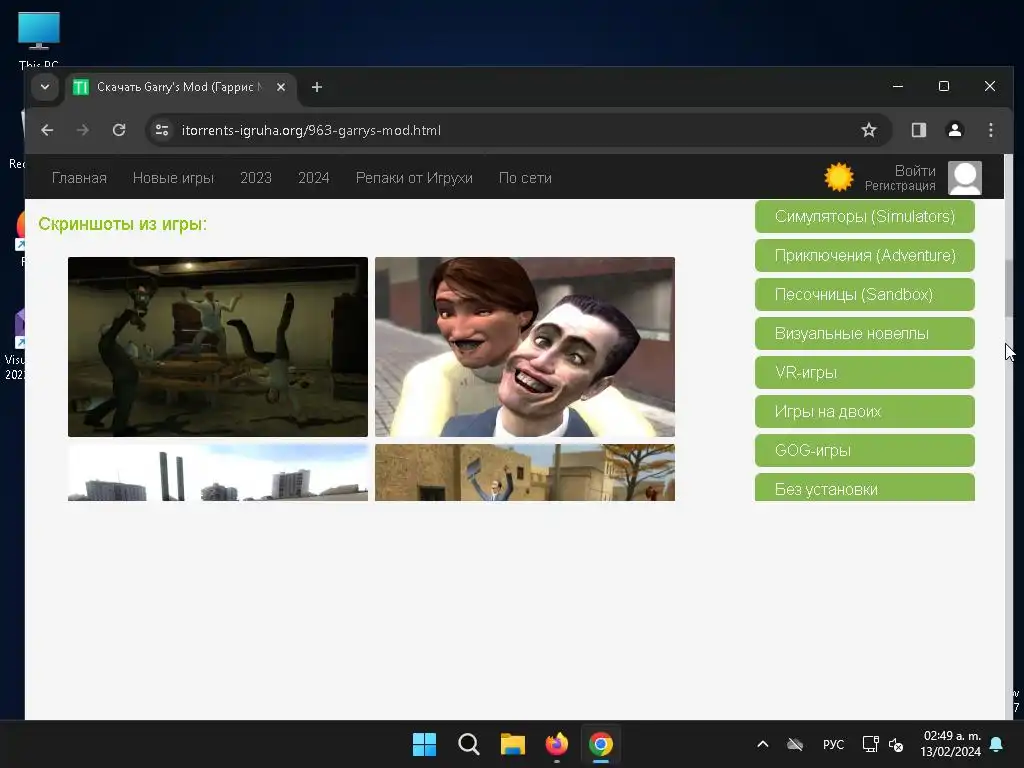Open Симуляторы (Simulators) category
The width and height of the screenshot is (1024, 768).
[865, 216]
